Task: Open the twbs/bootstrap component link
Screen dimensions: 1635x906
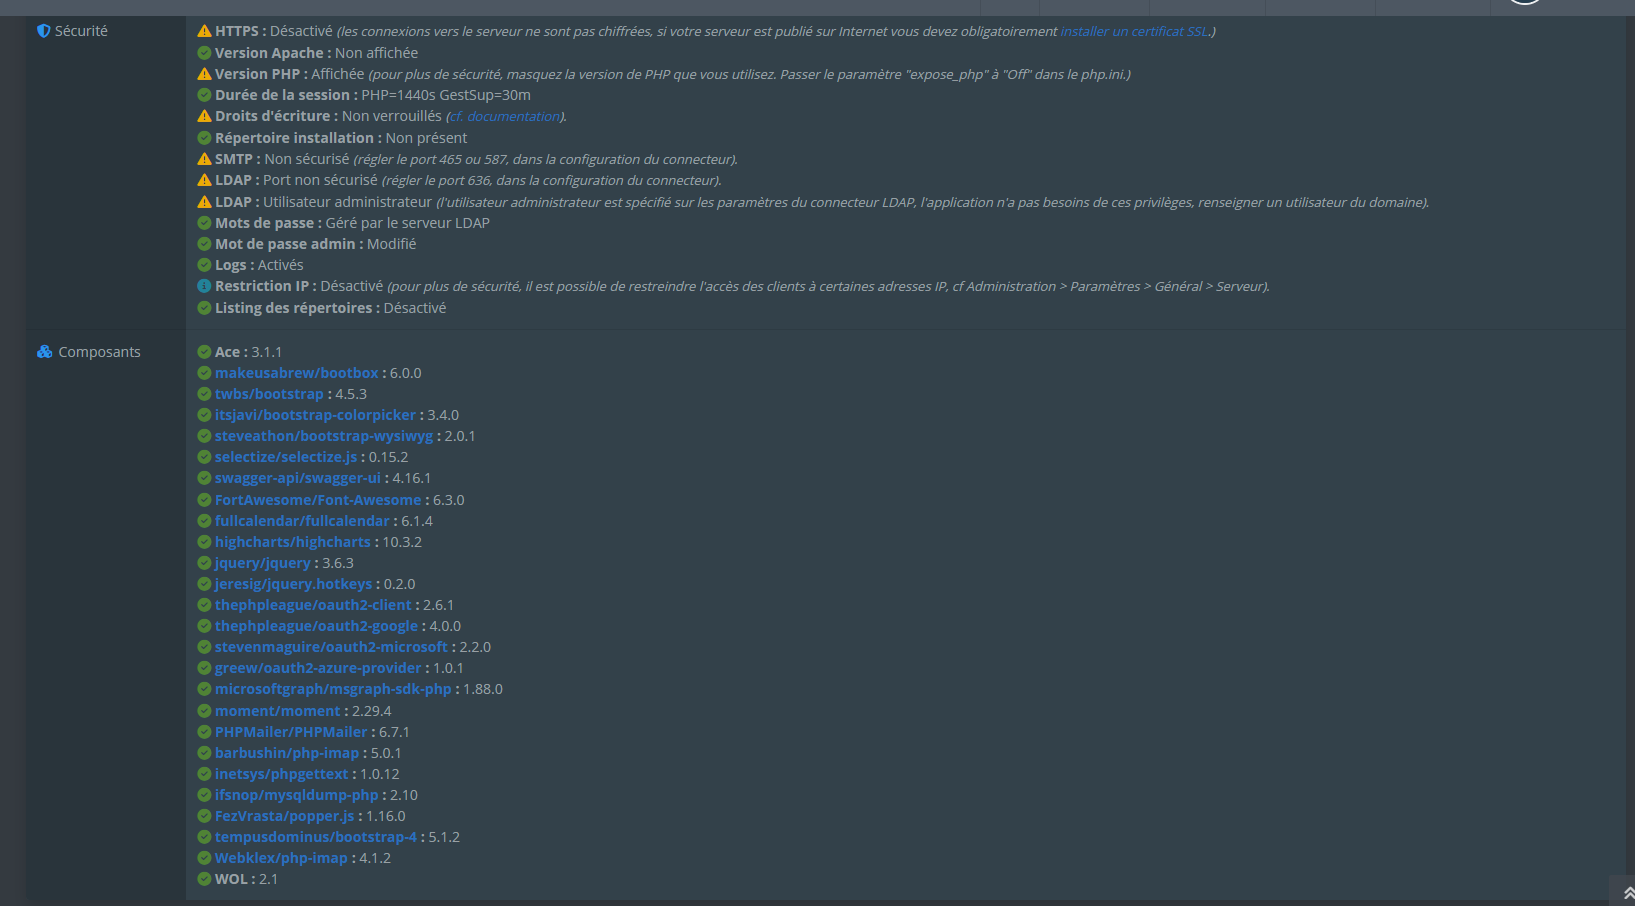Action: click(x=269, y=394)
